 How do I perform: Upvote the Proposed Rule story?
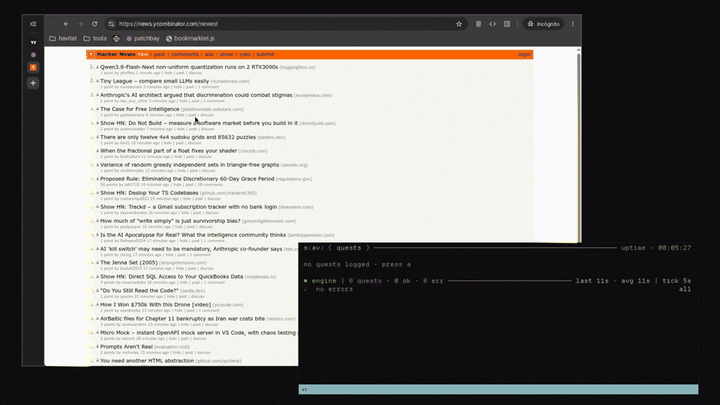97,179
